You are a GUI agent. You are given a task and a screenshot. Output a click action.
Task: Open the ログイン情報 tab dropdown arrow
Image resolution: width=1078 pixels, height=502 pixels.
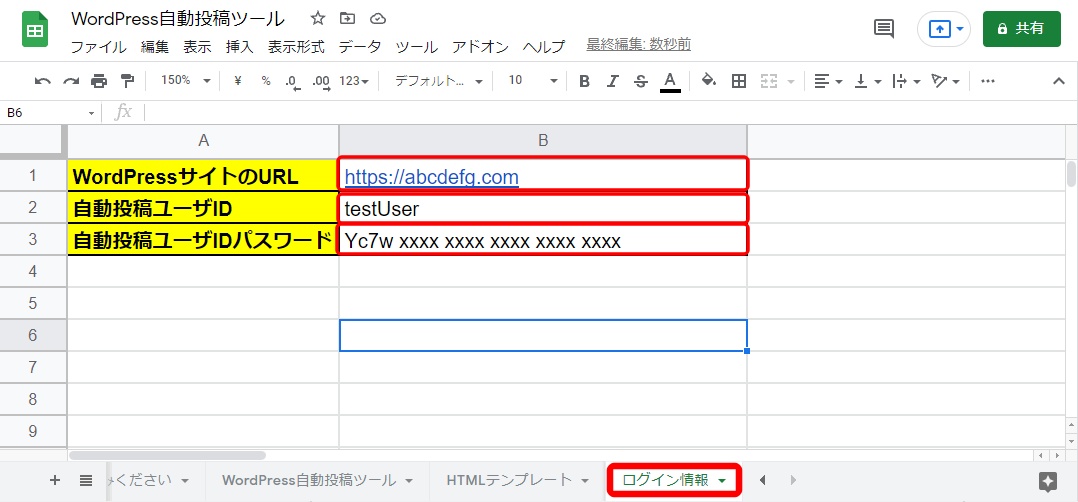click(x=722, y=481)
